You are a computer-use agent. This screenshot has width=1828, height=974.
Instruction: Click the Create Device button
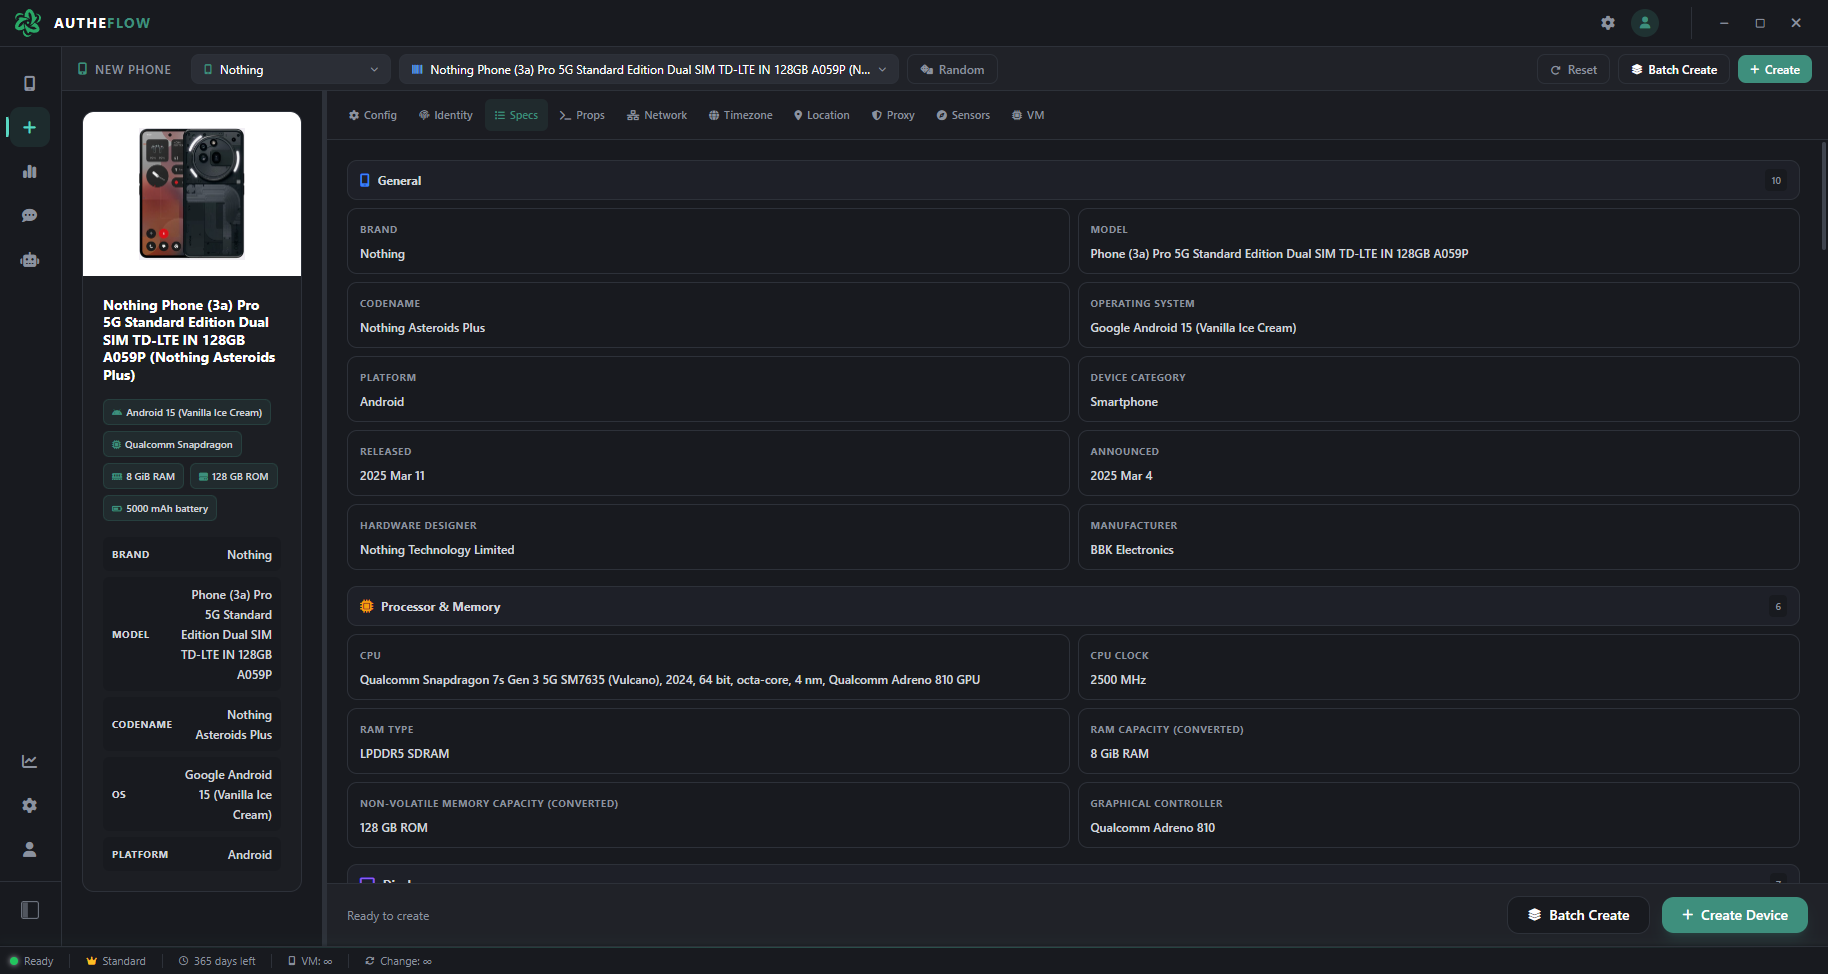point(1735,915)
